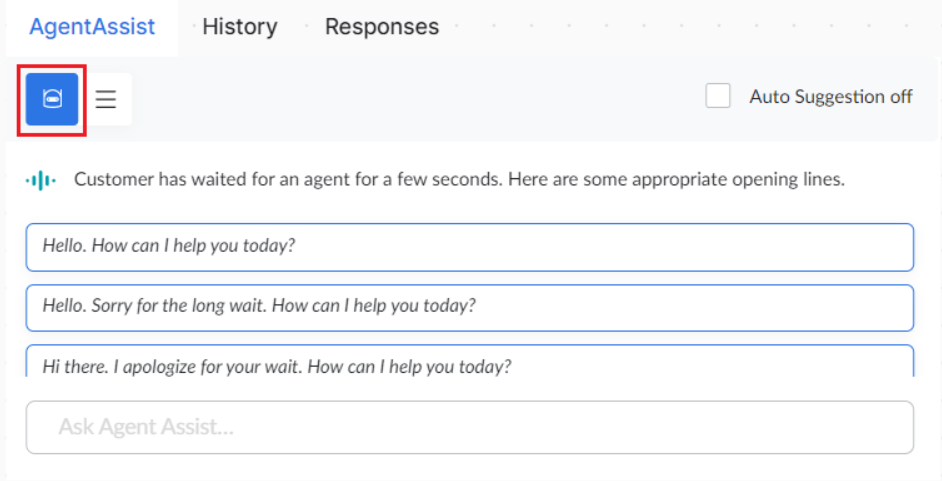Tick the Auto Suggestion checkbox
The height and width of the screenshot is (481, 942).
718,96
